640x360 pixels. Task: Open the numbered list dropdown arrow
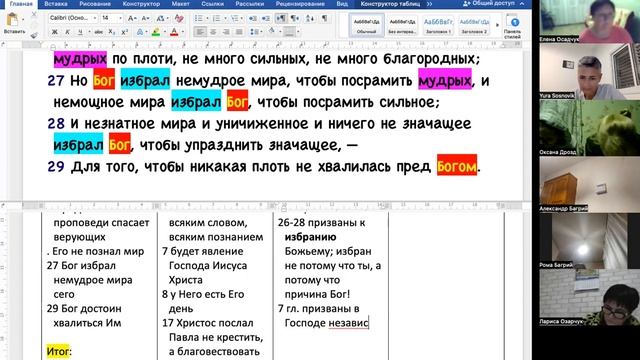[225, 18]
